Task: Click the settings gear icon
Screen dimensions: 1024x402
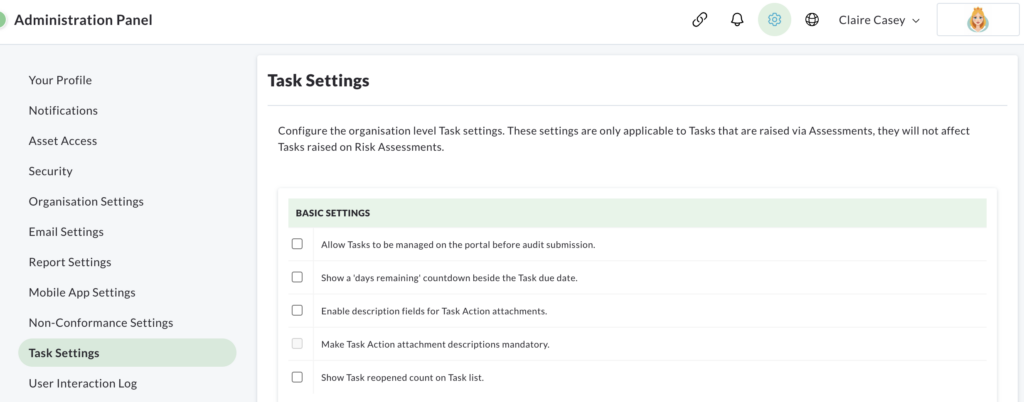Action: coord(775,20)
